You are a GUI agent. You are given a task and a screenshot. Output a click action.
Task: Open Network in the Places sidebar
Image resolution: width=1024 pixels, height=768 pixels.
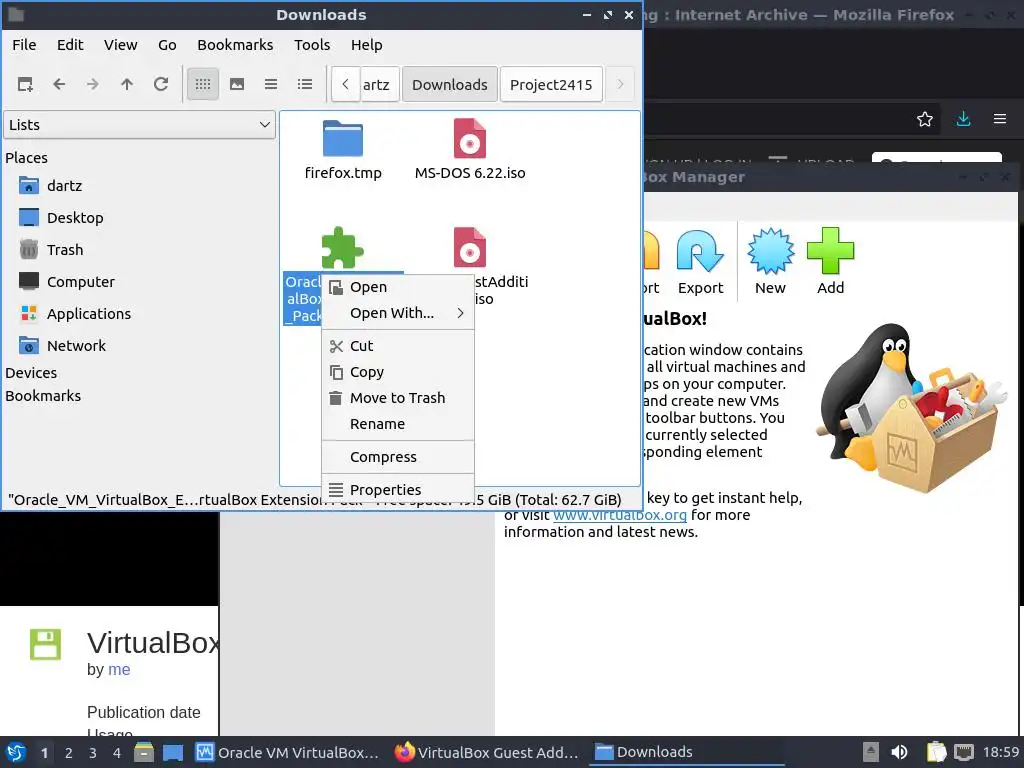coord(63,346)
